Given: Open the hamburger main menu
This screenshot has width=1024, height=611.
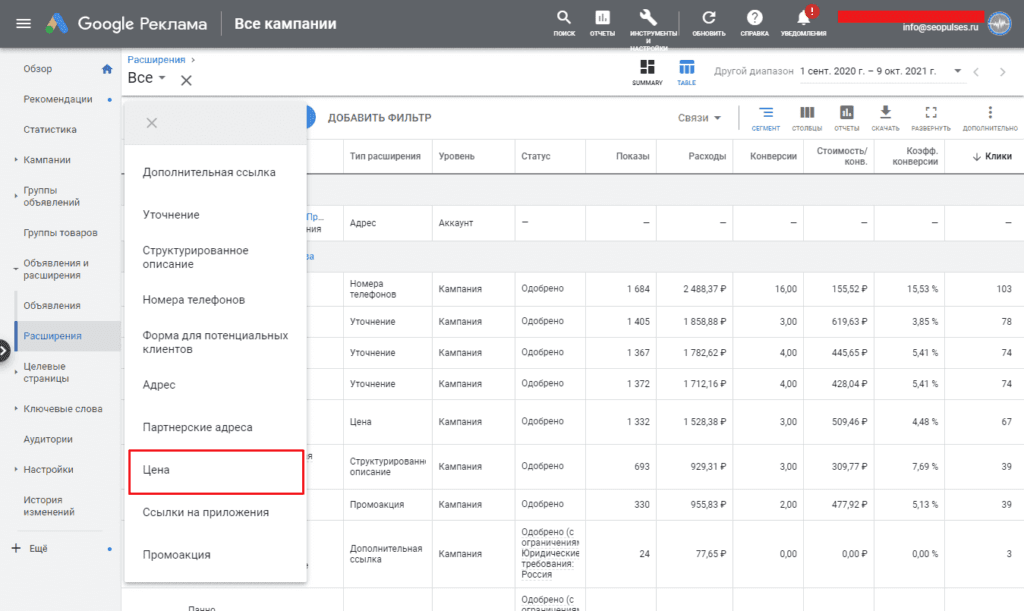Looking at the screenshot, I should tap(24, 24).
